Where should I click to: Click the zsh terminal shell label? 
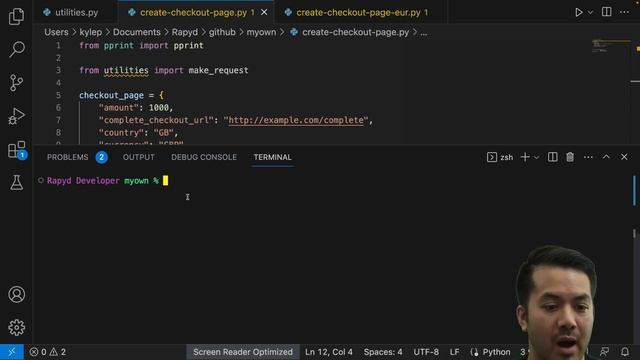tap(507, 157)
